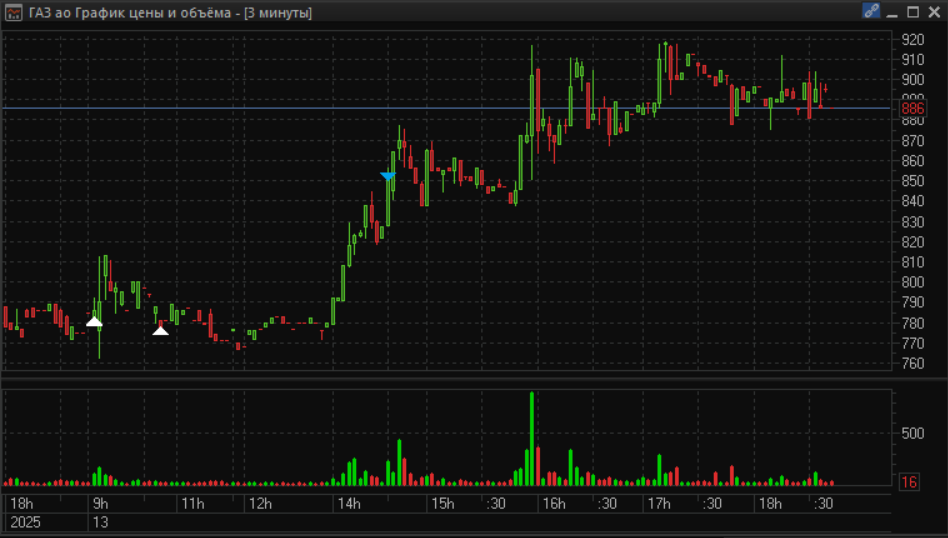Click the red 16 current volume label
The height and width of the screenshot is (538, 948).
(909, 482)
